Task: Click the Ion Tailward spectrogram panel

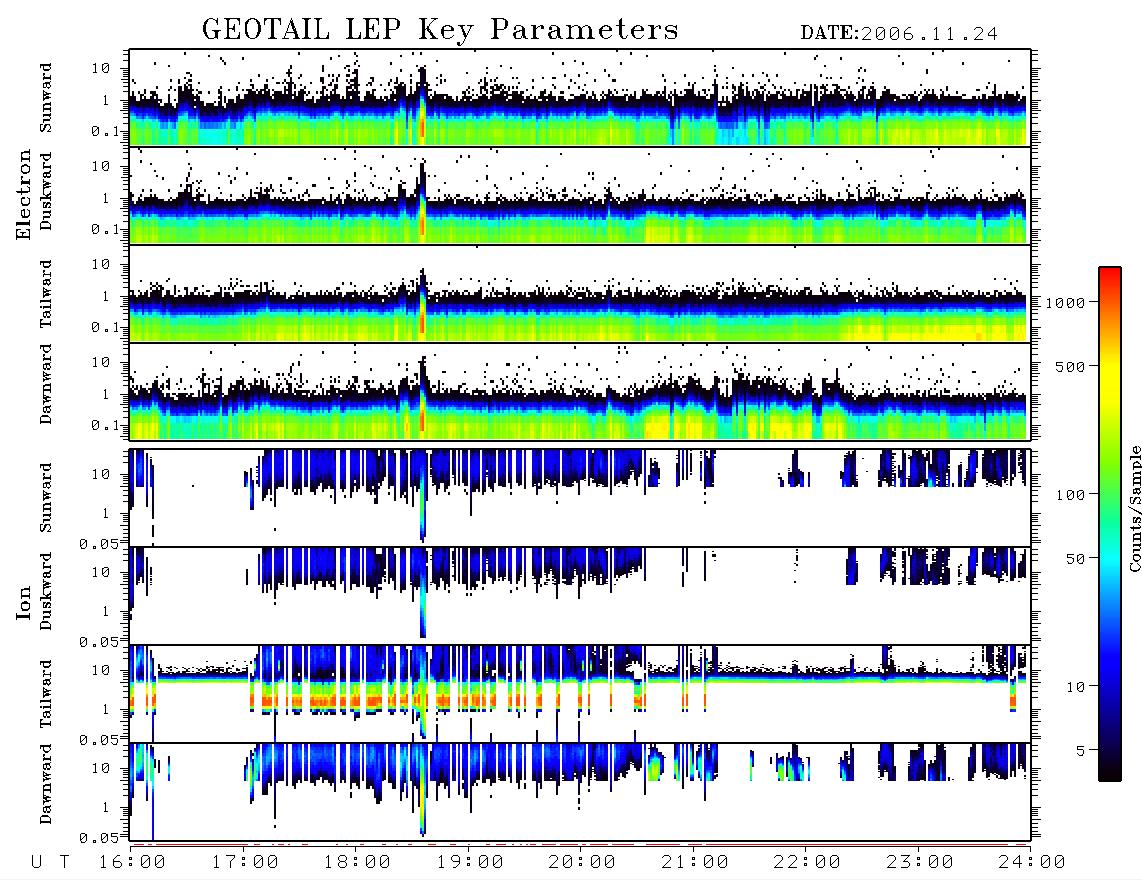Action: tap(580, 693)
